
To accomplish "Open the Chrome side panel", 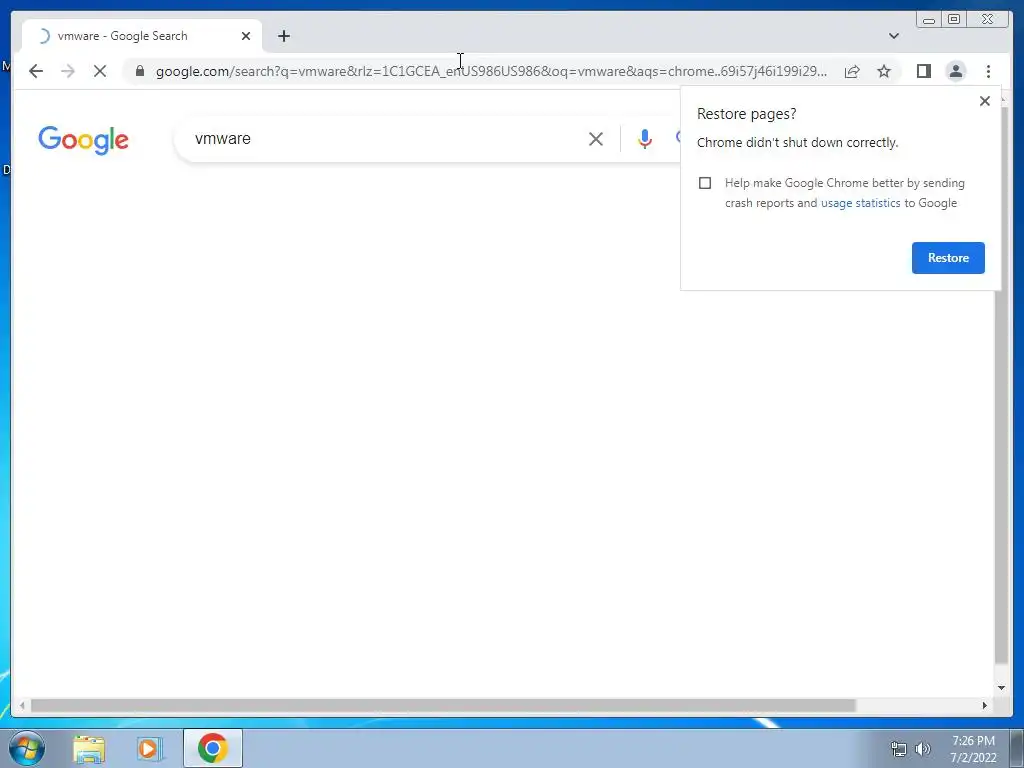I will click(923, 71).
